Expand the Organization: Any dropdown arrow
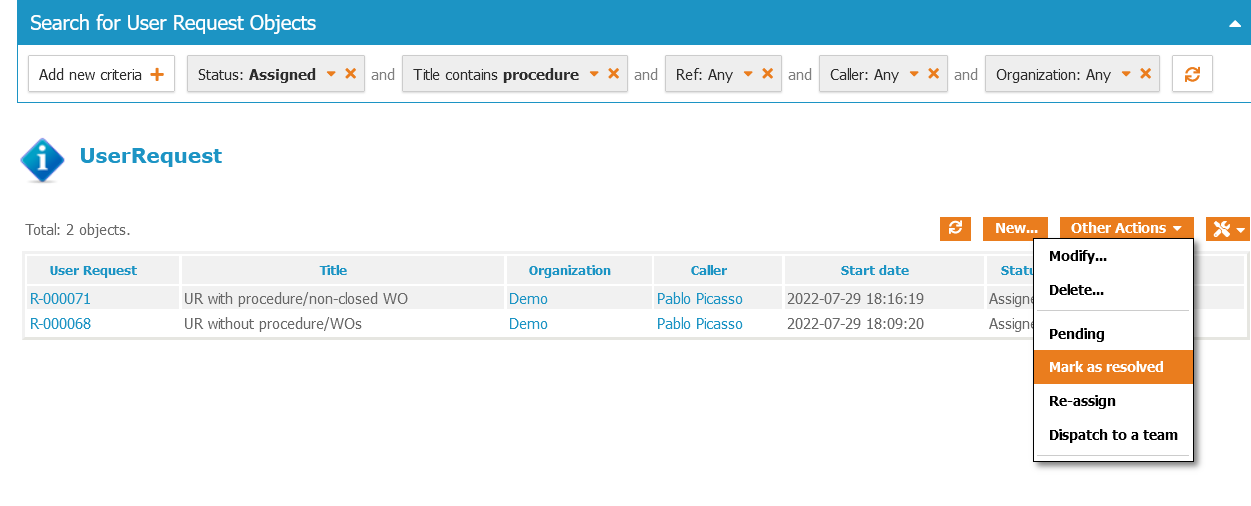This screenshot has width=1251, height=506. (x=1126, y=74)
